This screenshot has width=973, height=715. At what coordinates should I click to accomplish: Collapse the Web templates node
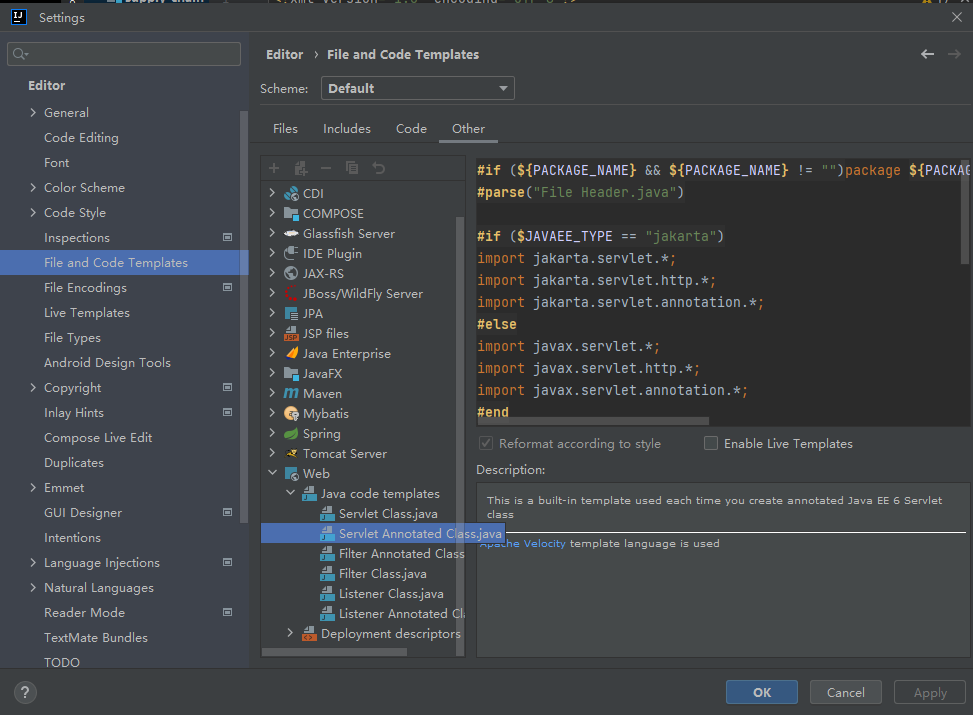coord(272,473)
